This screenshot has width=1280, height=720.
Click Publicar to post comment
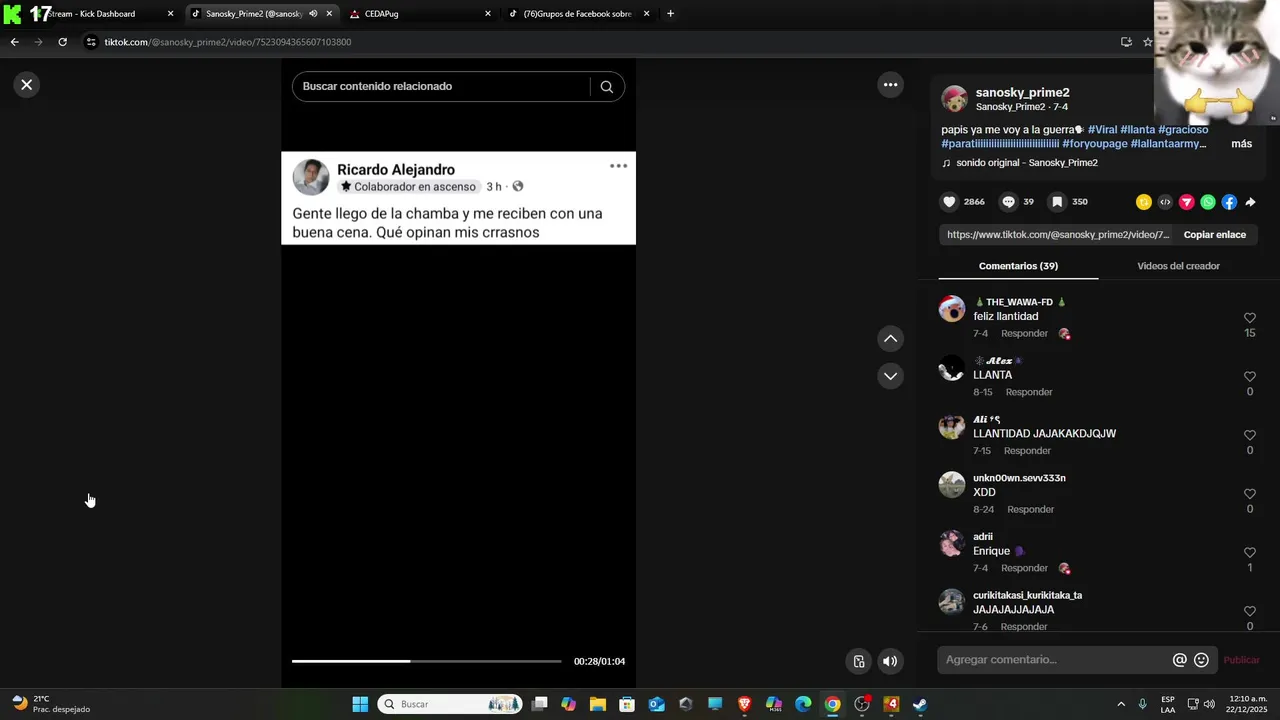coord(1241,660)
